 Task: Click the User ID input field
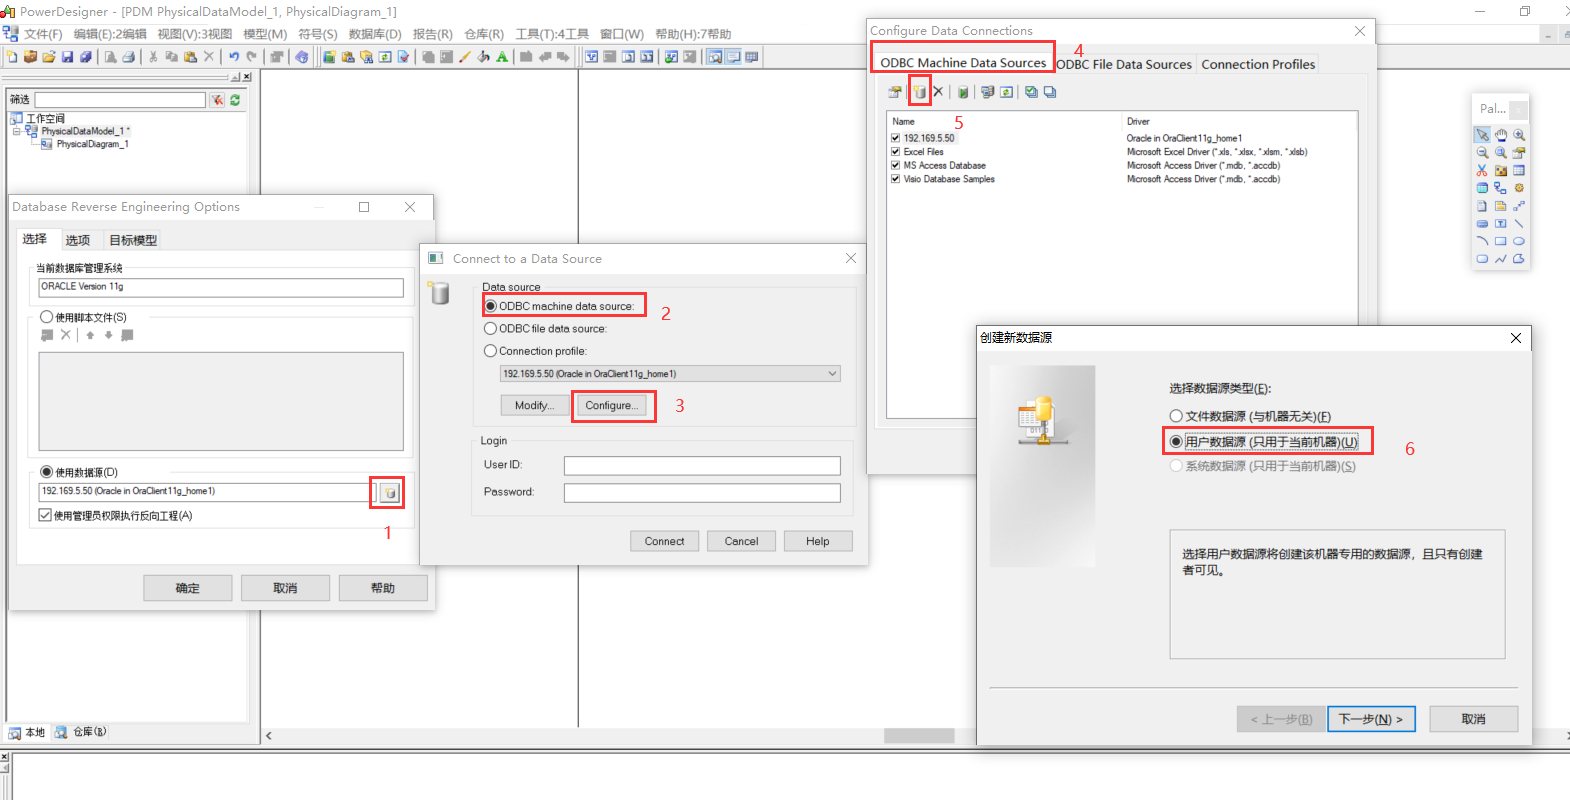click(x=701, y=466)
